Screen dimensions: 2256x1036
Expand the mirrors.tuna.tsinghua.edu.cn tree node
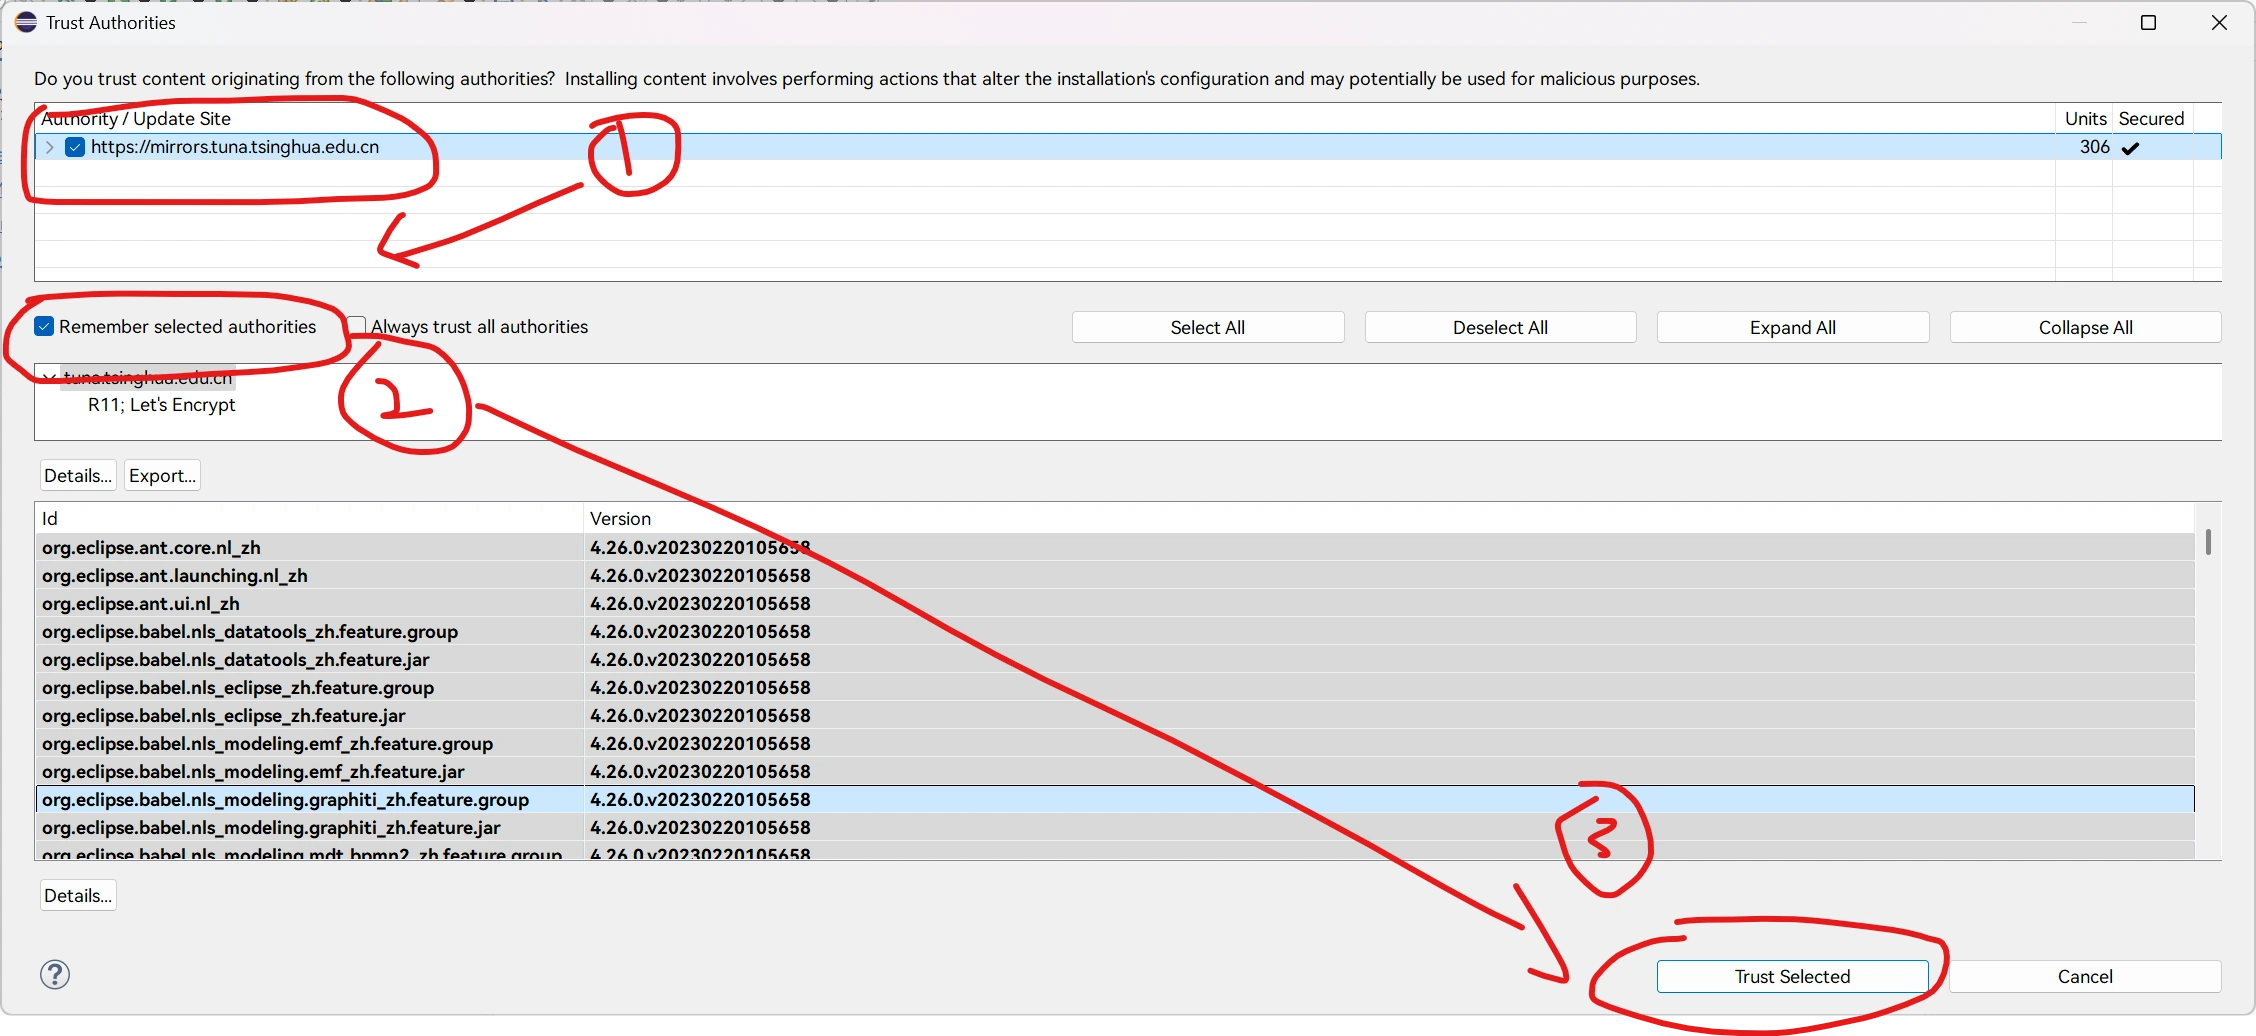point(49,147)
